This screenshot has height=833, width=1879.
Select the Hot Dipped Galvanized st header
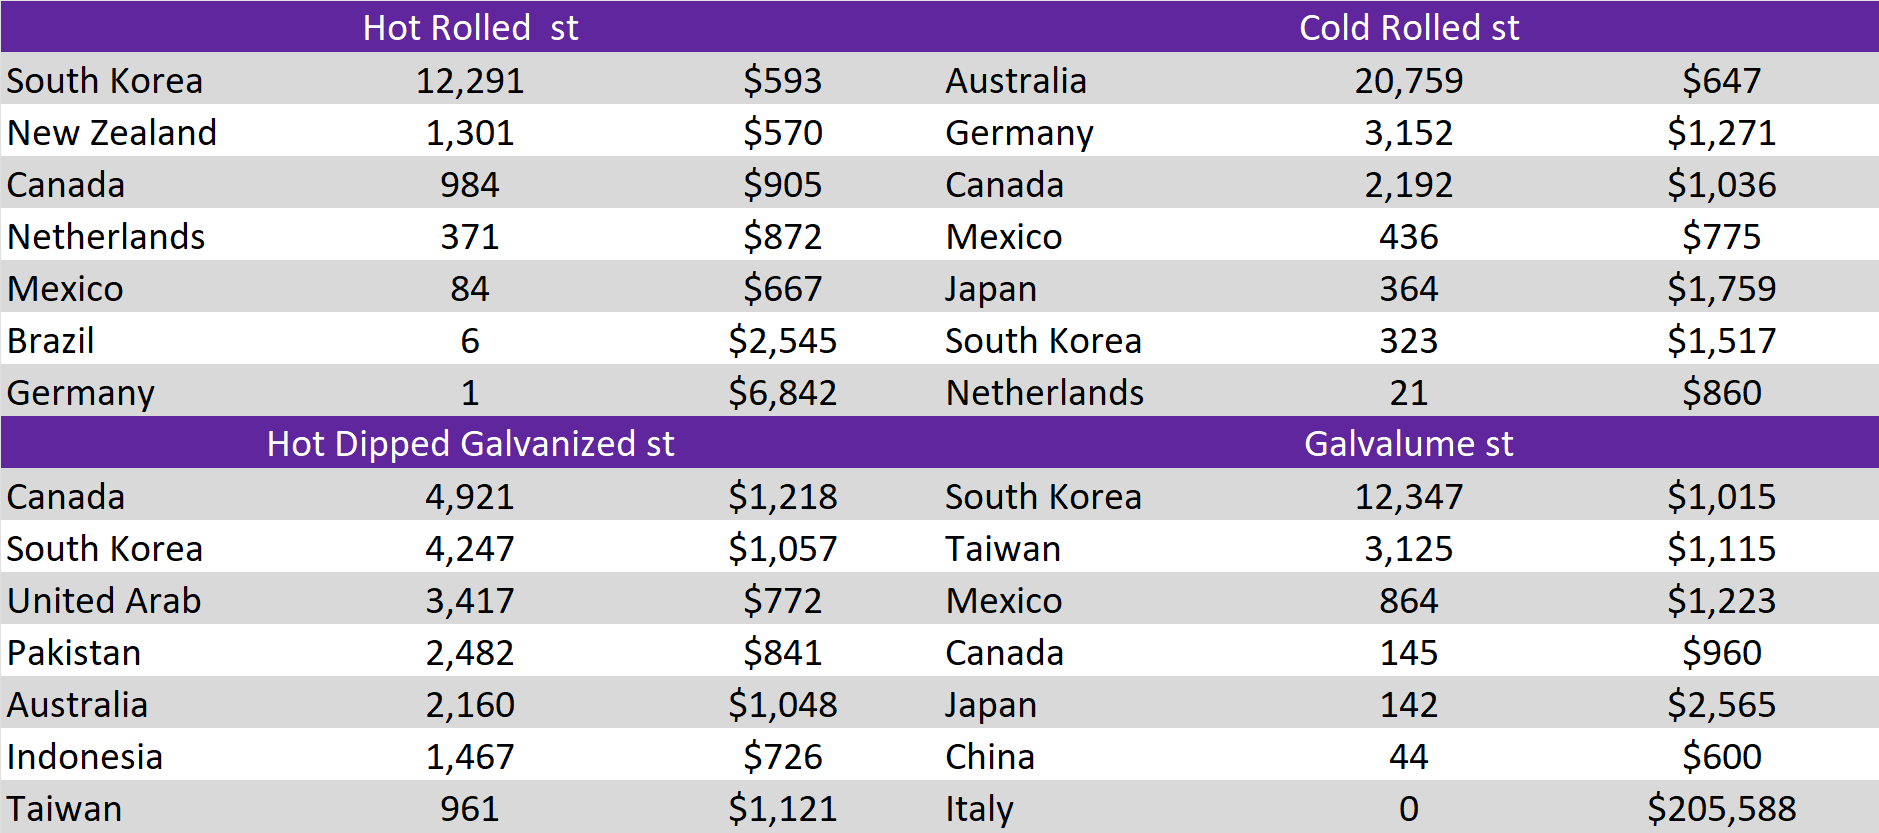(470, 443)
